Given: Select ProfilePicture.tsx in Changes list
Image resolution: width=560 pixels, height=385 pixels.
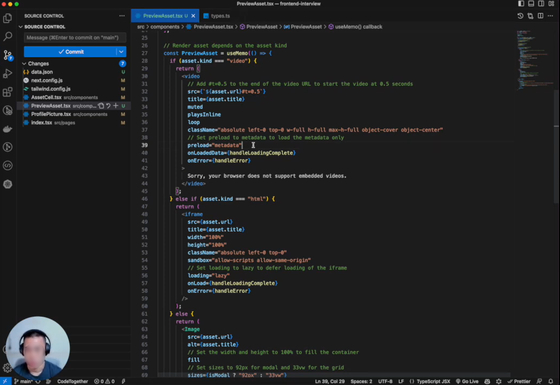Looking at the screenshot, I should click(x=74, y=114).
